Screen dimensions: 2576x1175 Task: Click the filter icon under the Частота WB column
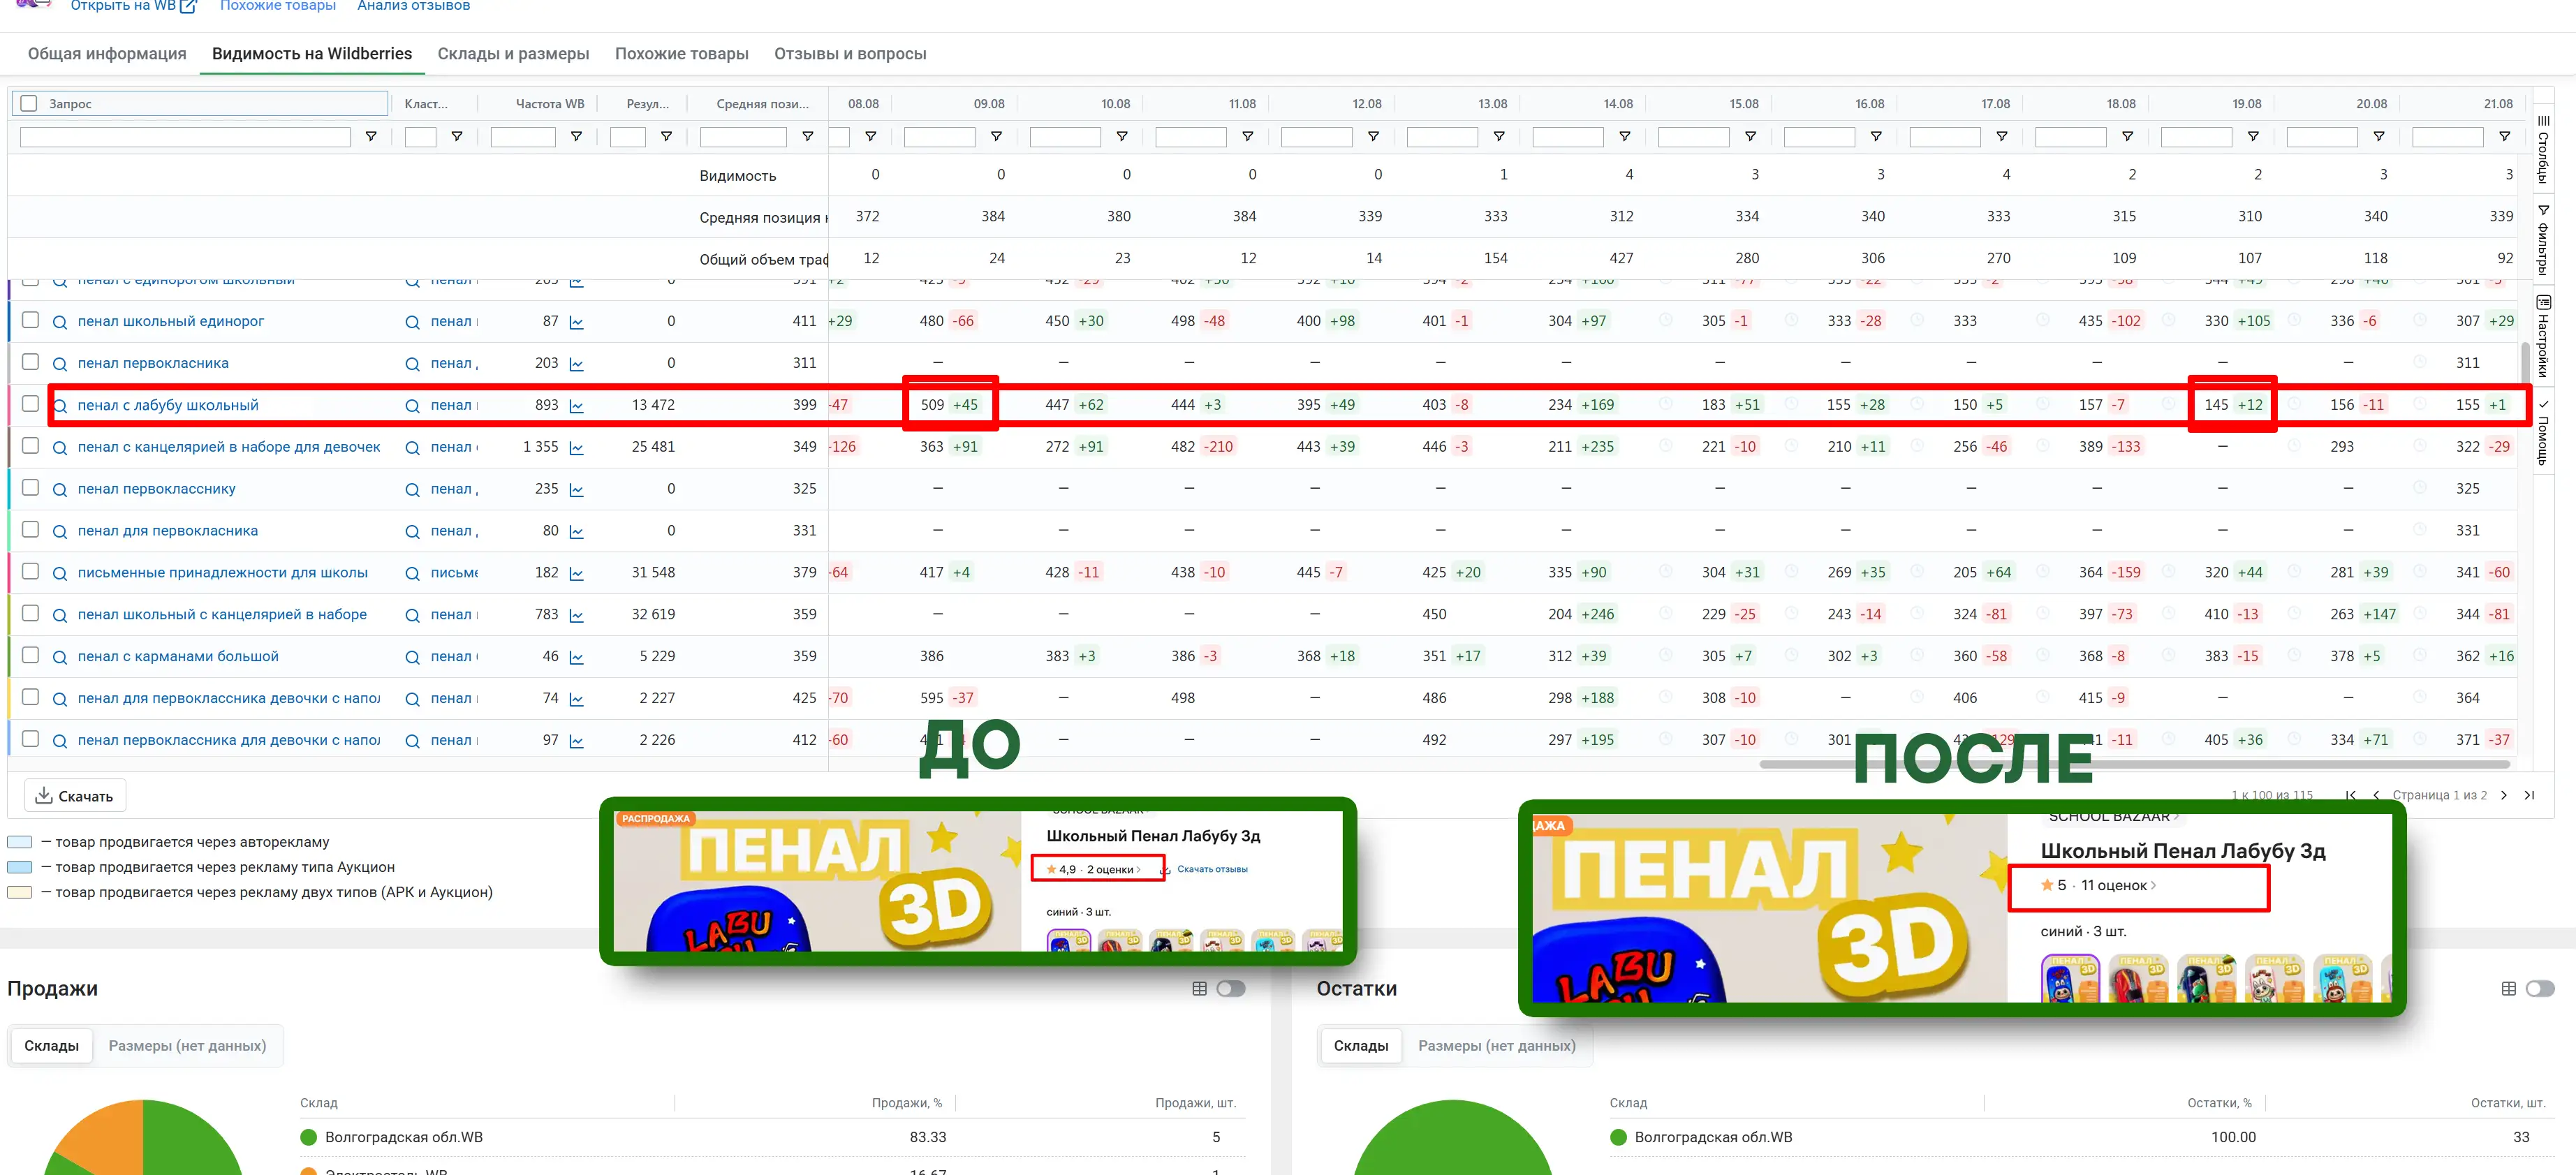[576, 137]
